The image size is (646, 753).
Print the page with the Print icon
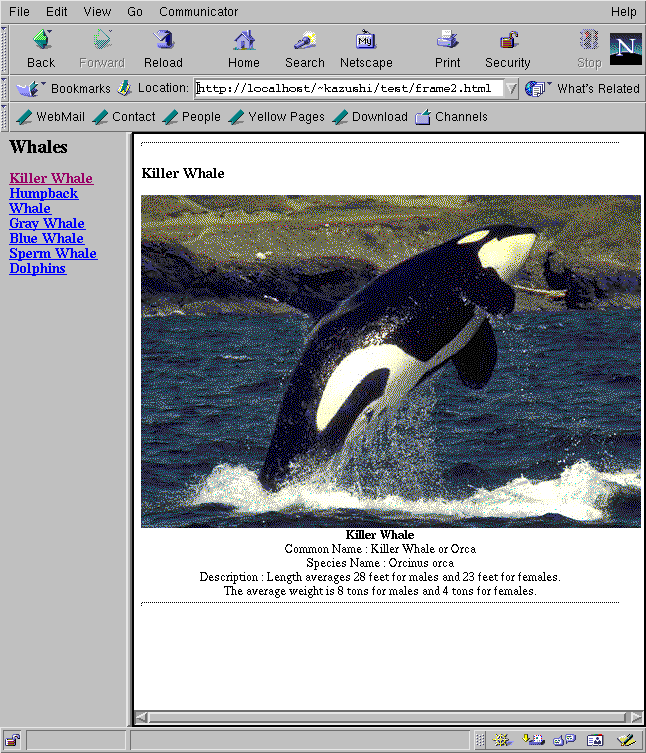(447, 39)
